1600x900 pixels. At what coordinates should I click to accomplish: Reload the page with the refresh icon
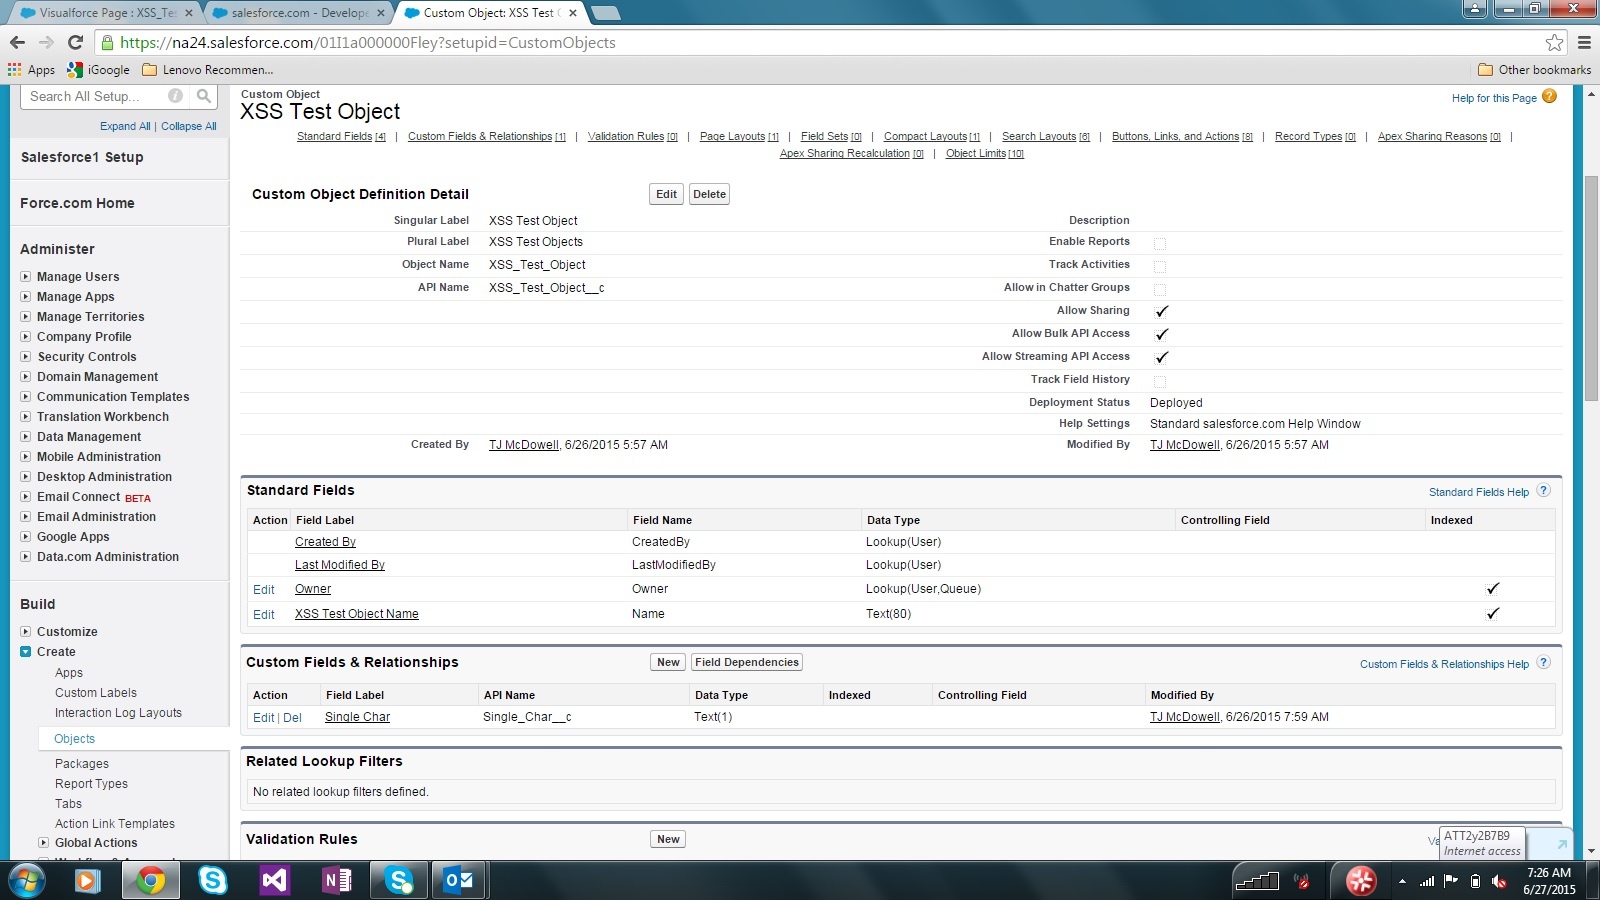pyautogui.click(x=75, y=42)
